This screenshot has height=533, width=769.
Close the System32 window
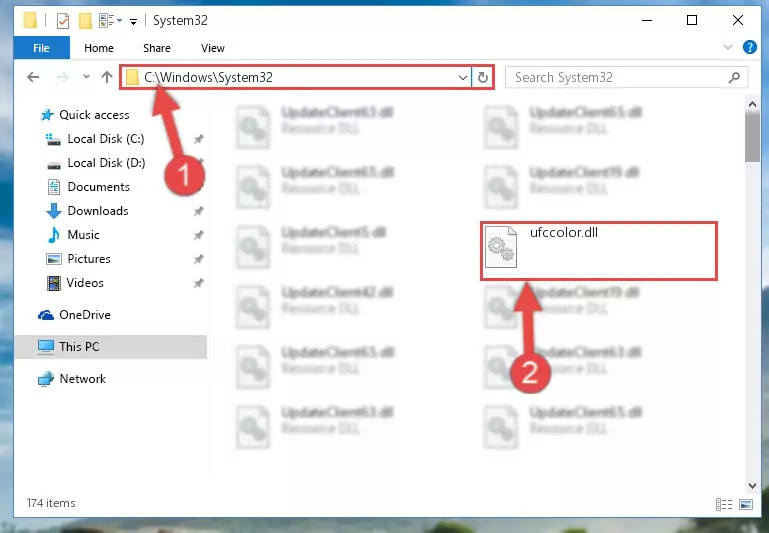click(738, 20)
